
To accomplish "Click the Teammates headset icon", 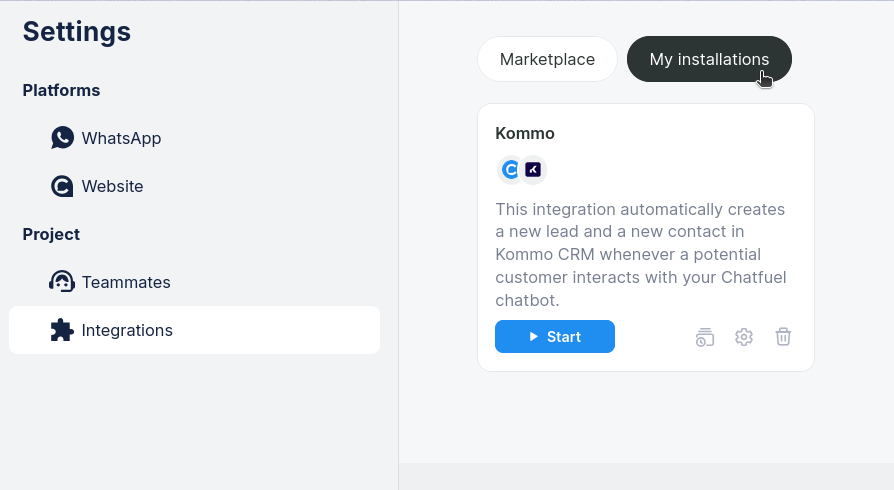I will pyautogui.click(x=62, y=282).
